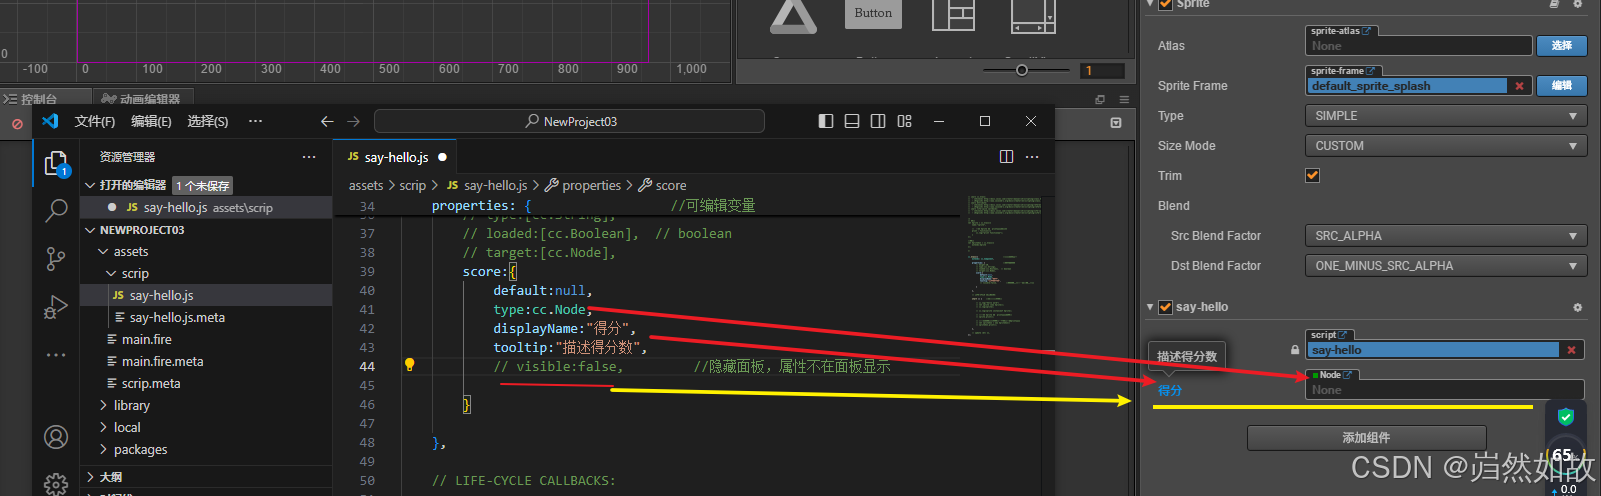Show code action lightbulb on line 44

(409, 365)
